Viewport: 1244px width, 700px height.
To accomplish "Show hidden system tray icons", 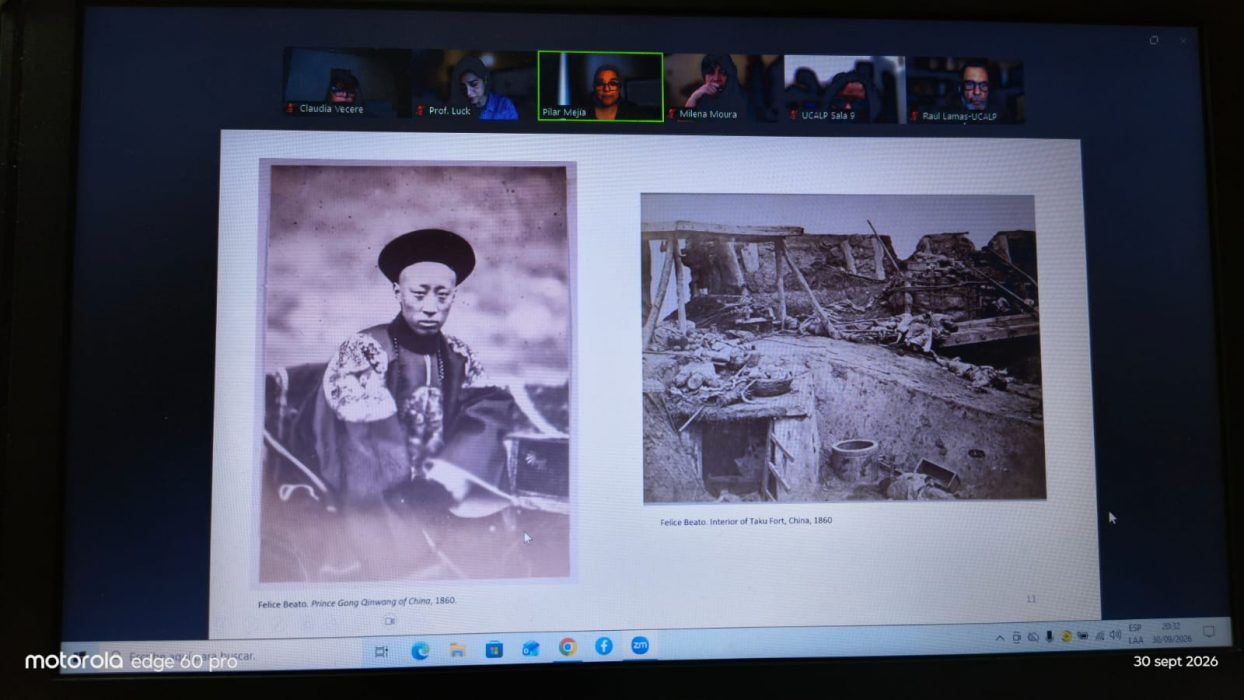I will coord(1000,638).
